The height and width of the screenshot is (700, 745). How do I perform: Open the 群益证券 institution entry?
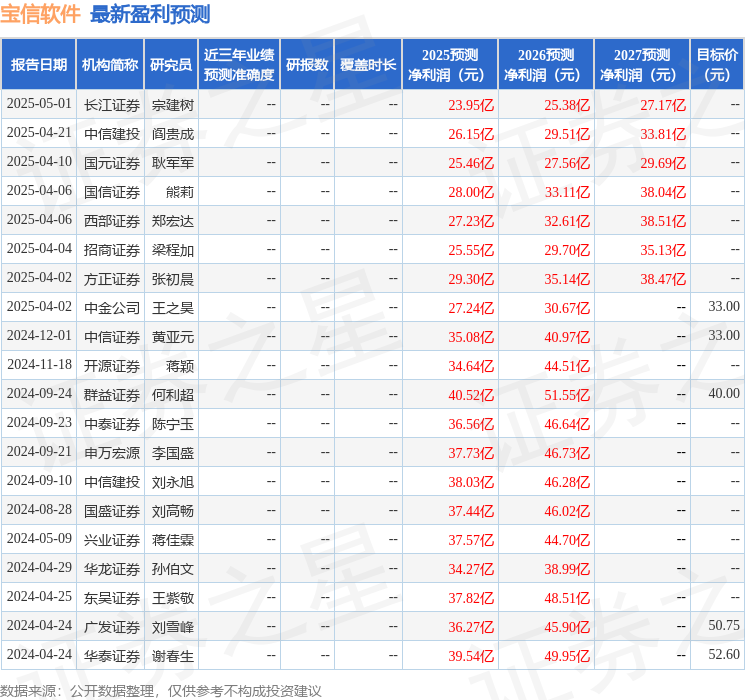(x=112, y=395)
